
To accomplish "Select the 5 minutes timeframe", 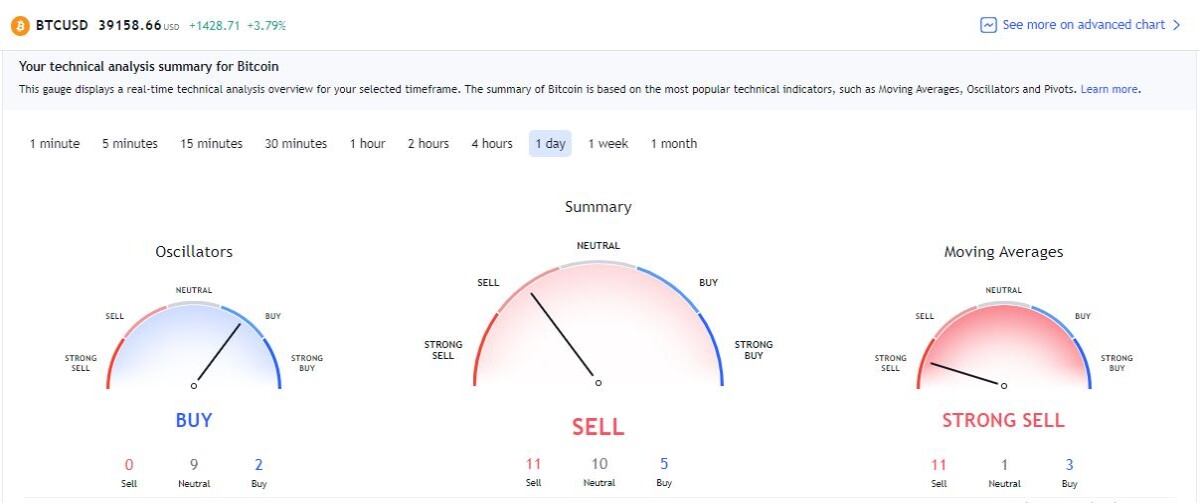I will 130,144.
